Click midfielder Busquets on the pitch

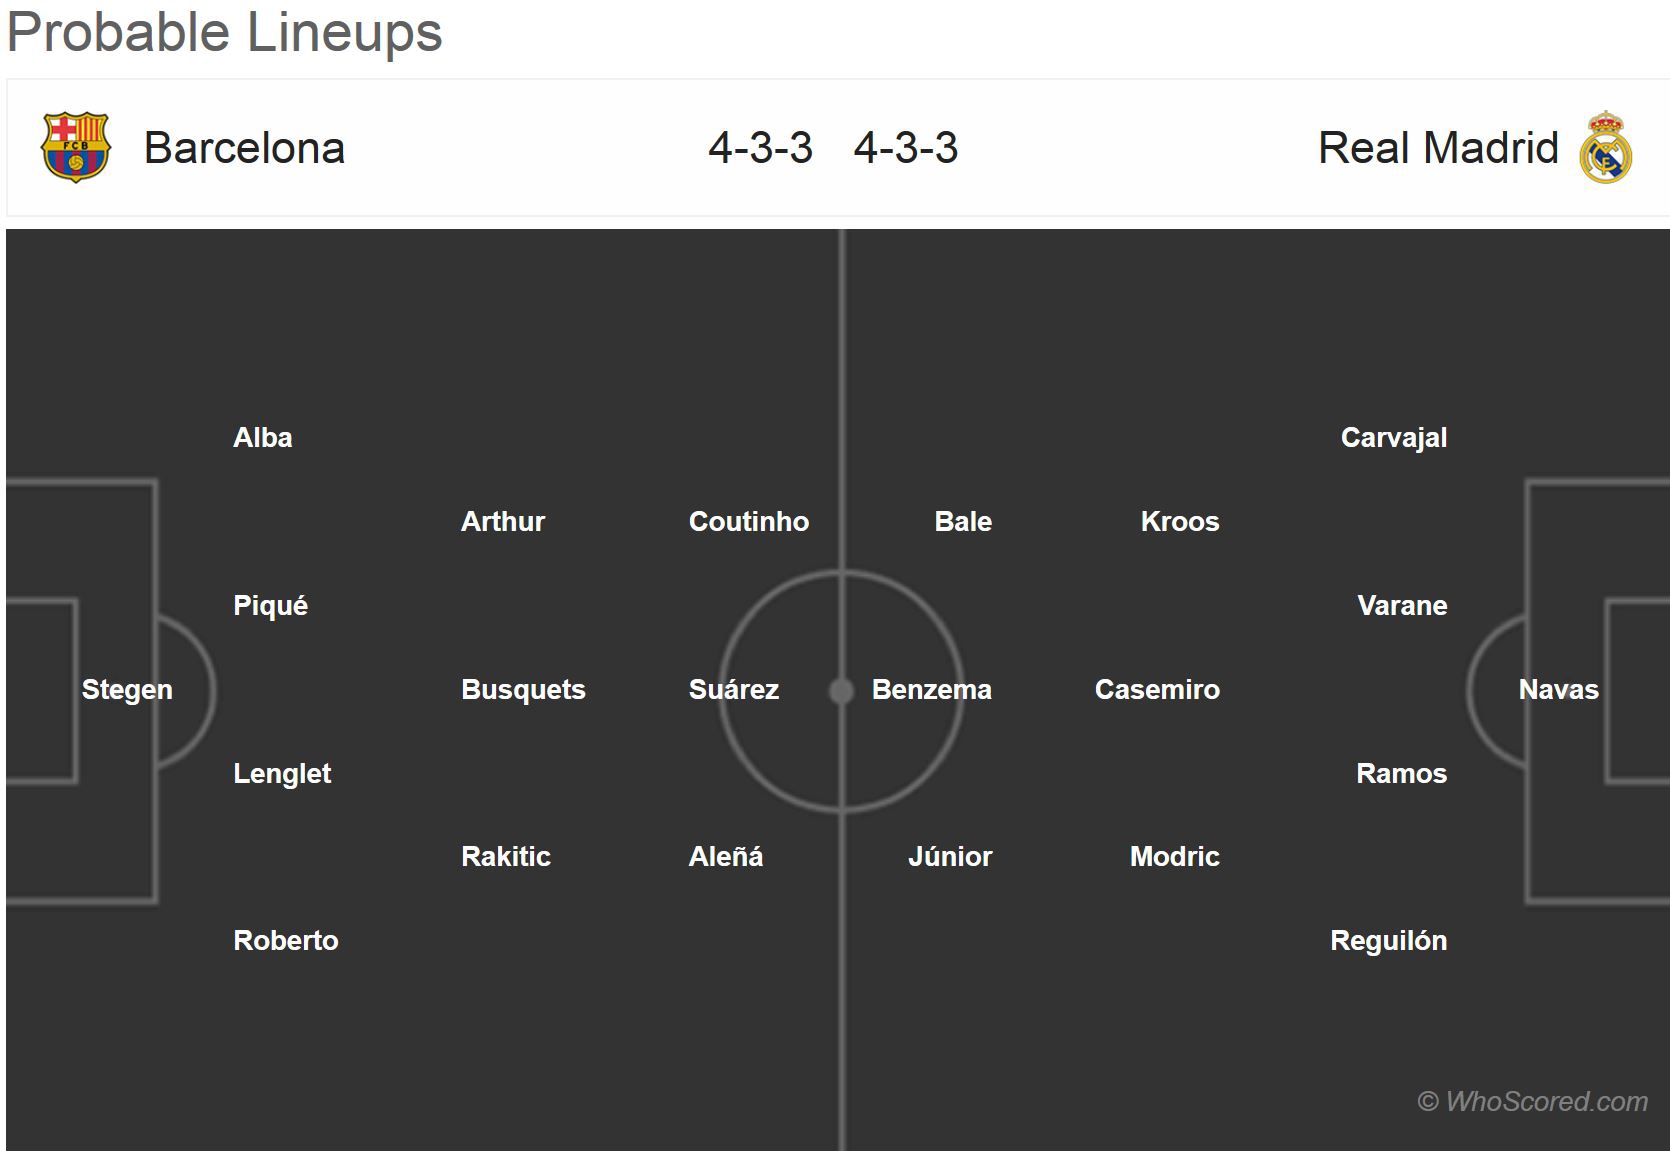[523, 689]
